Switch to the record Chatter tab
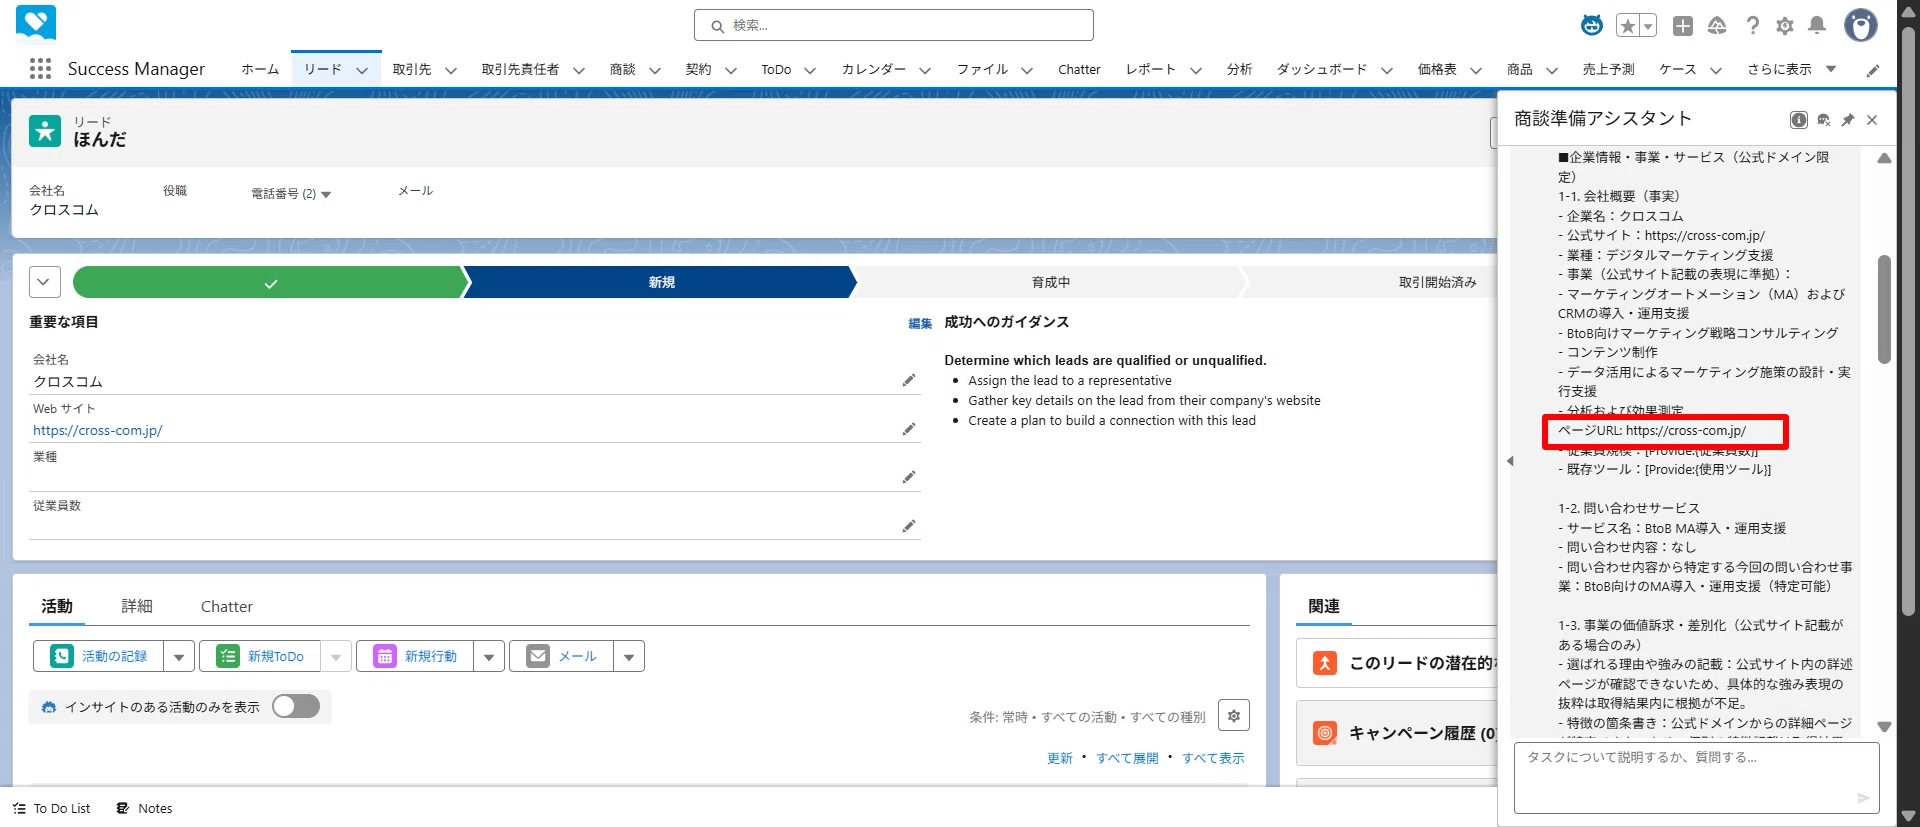 click(x=227, y=606)
